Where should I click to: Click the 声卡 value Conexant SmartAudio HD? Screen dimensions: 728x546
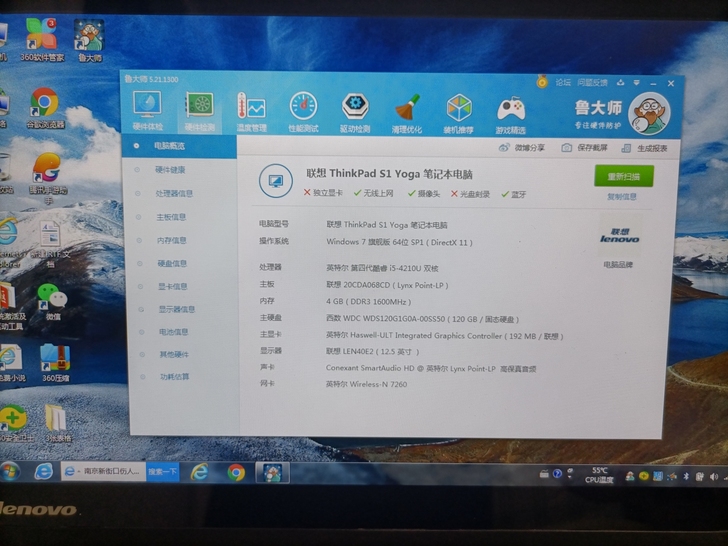(x=431, y=369)
